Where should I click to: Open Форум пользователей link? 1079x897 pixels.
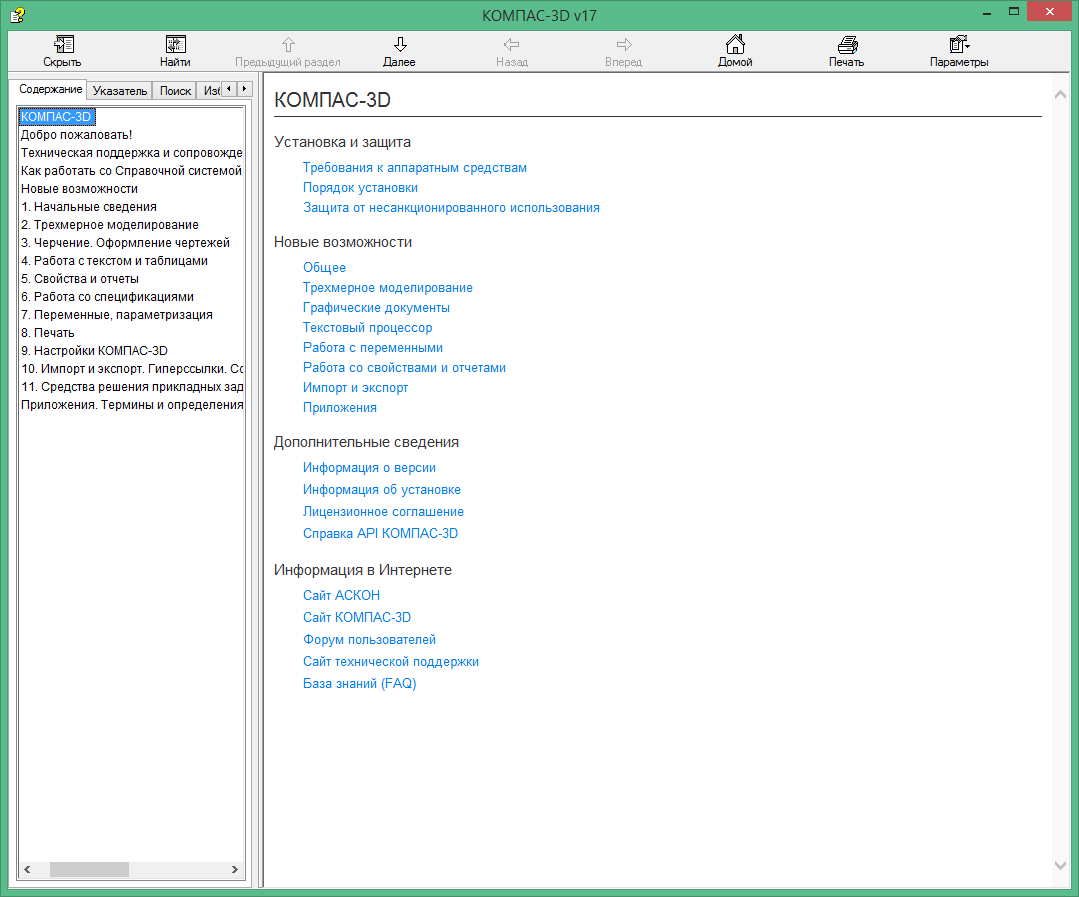point(370,640)
